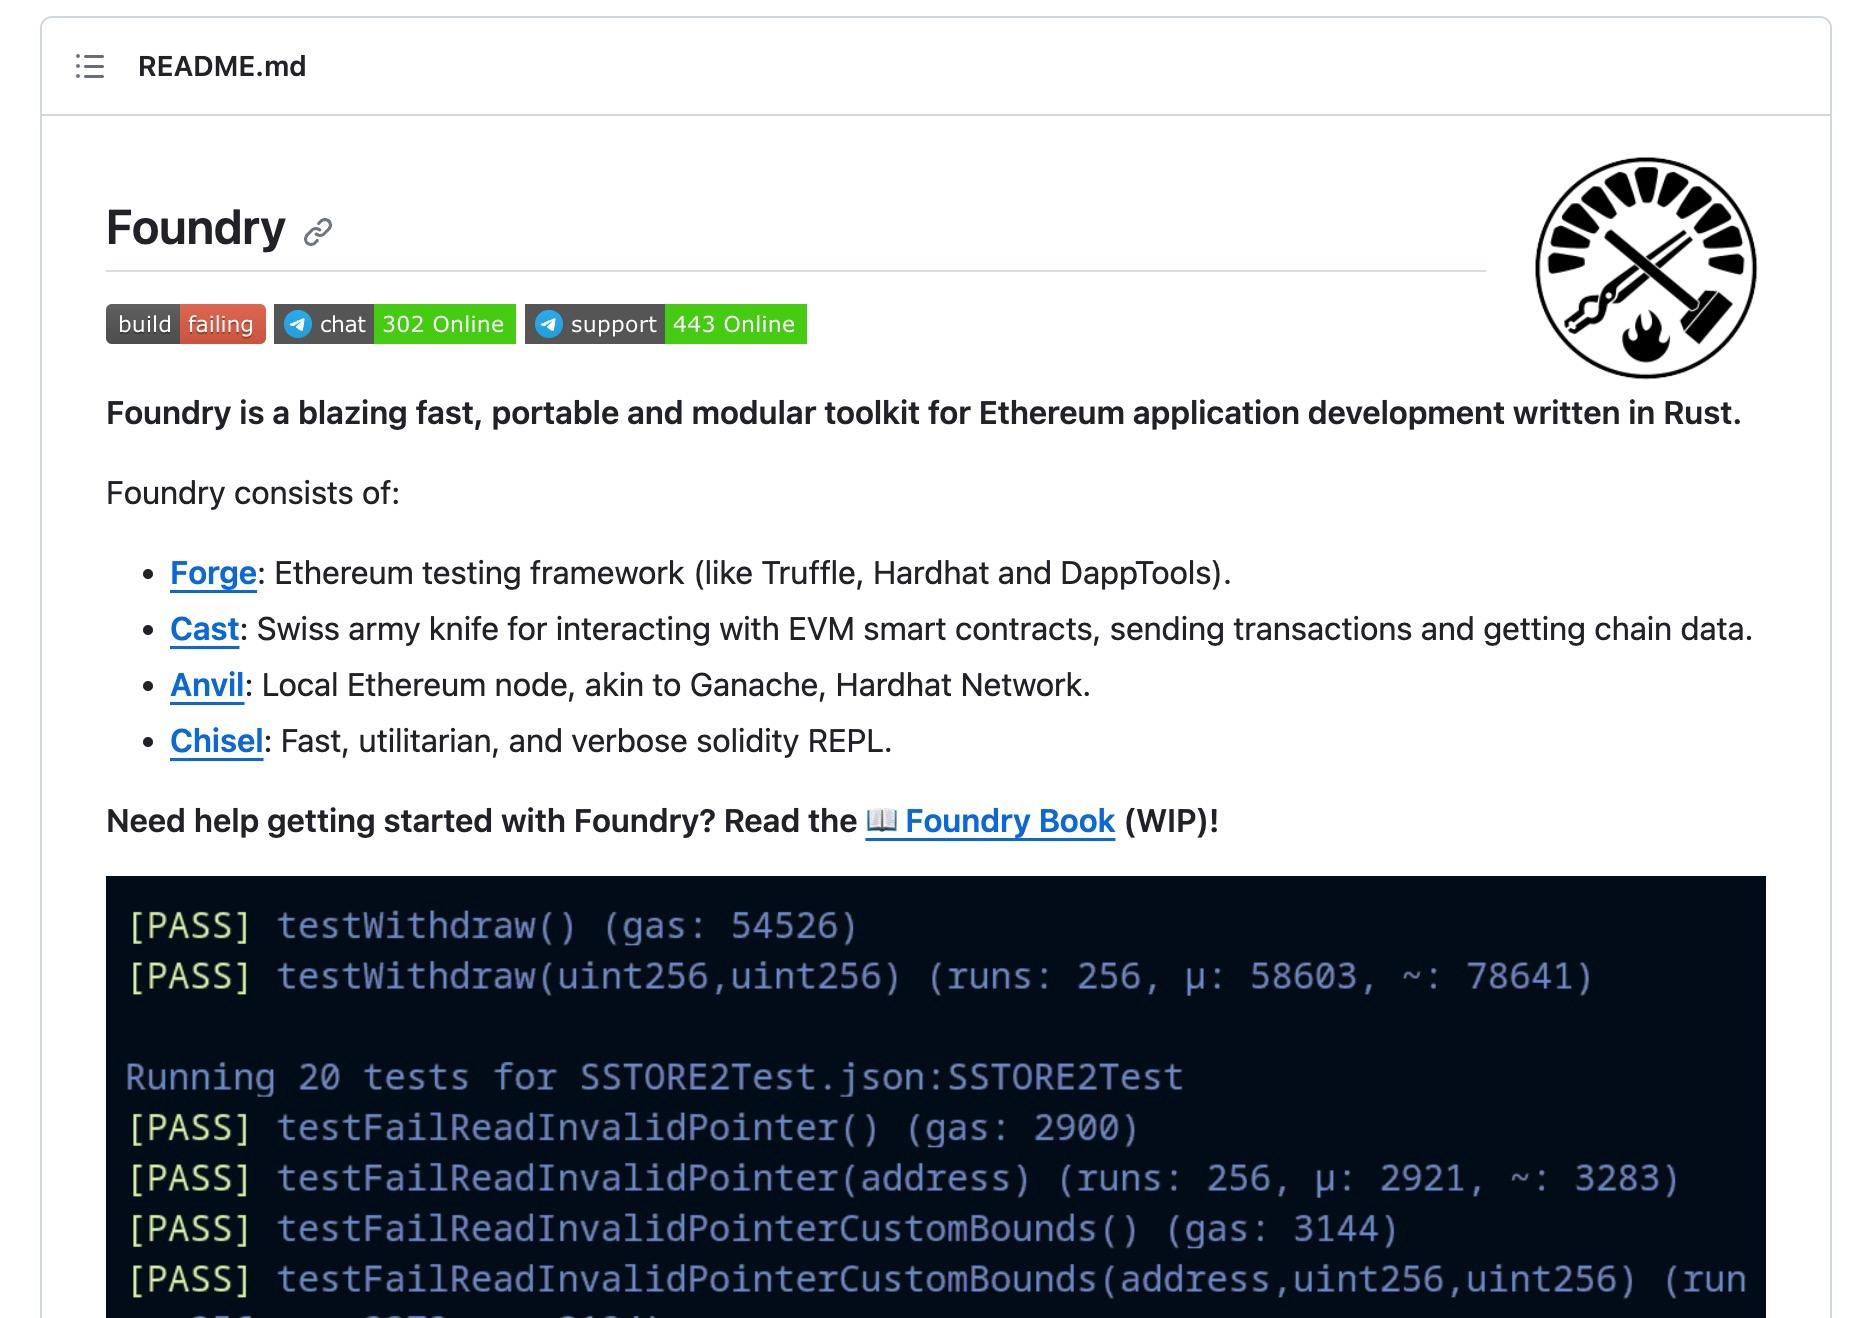This screenshot has width=1873, height=1318.
Task: Visit the Chisel link
Action: click(216, 741)
